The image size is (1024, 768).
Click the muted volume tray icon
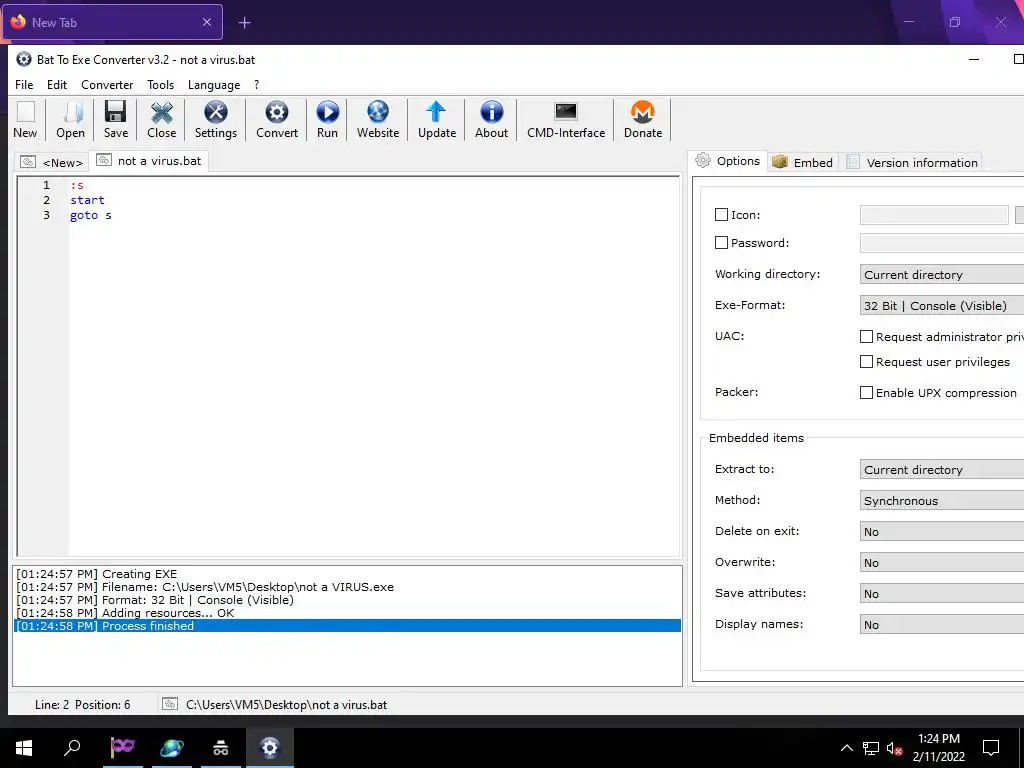pos(894,748)
